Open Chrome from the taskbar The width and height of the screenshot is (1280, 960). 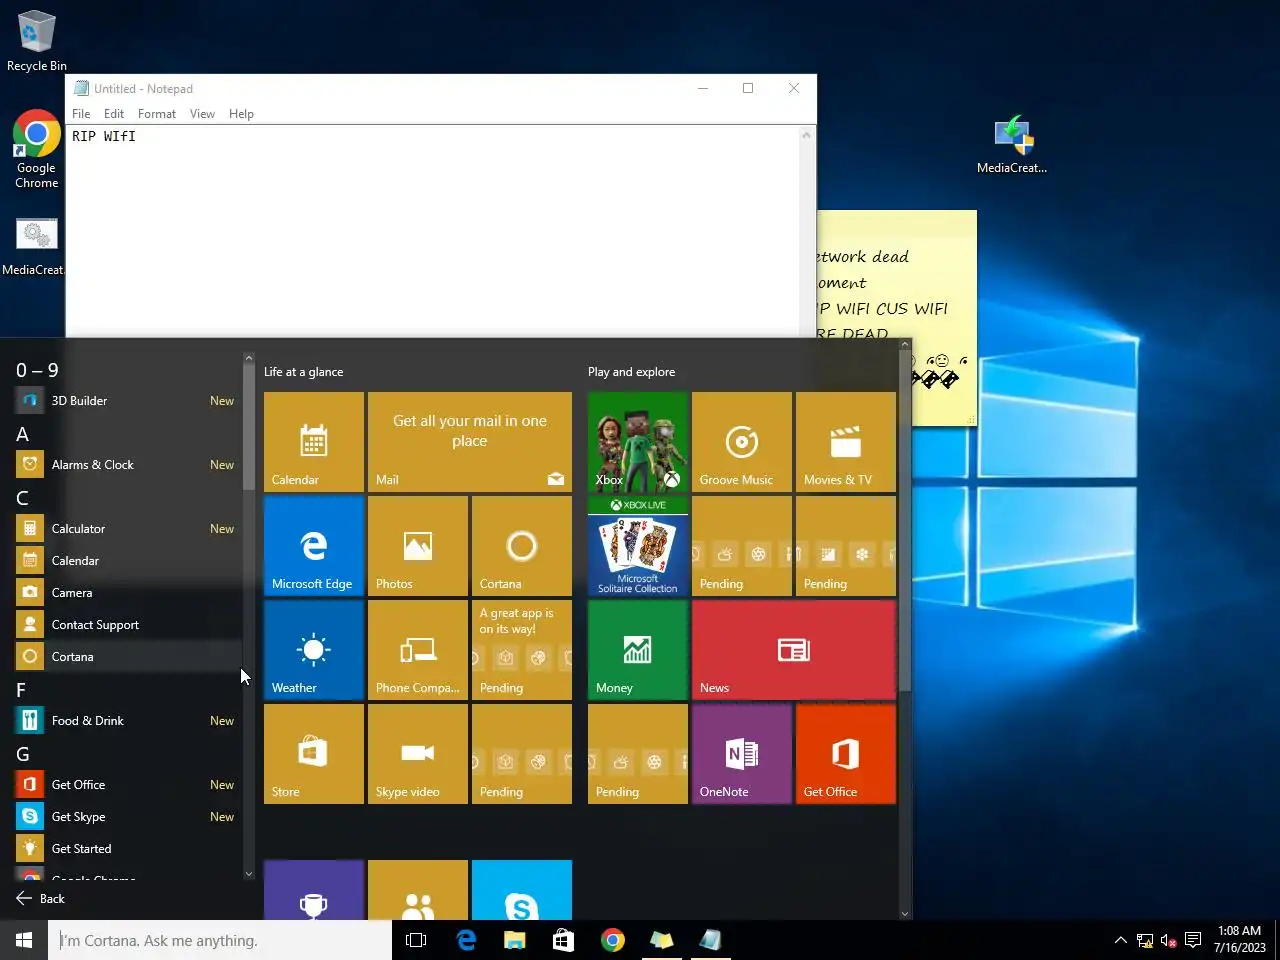click(x=613, y=940)
